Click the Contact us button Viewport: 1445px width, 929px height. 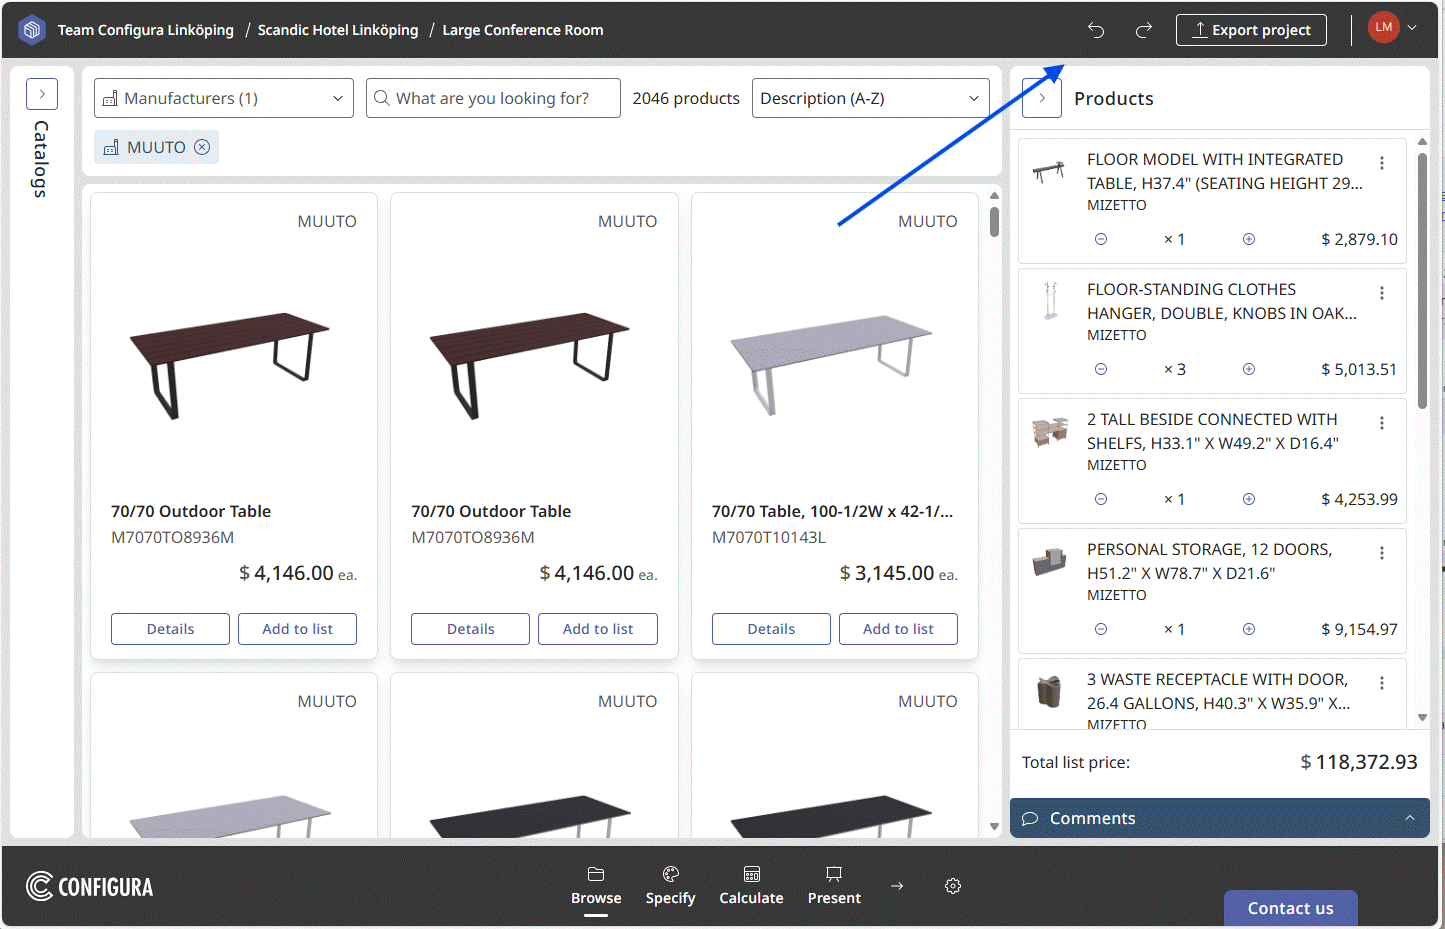pyautogui.click(x=1290, y=908)
